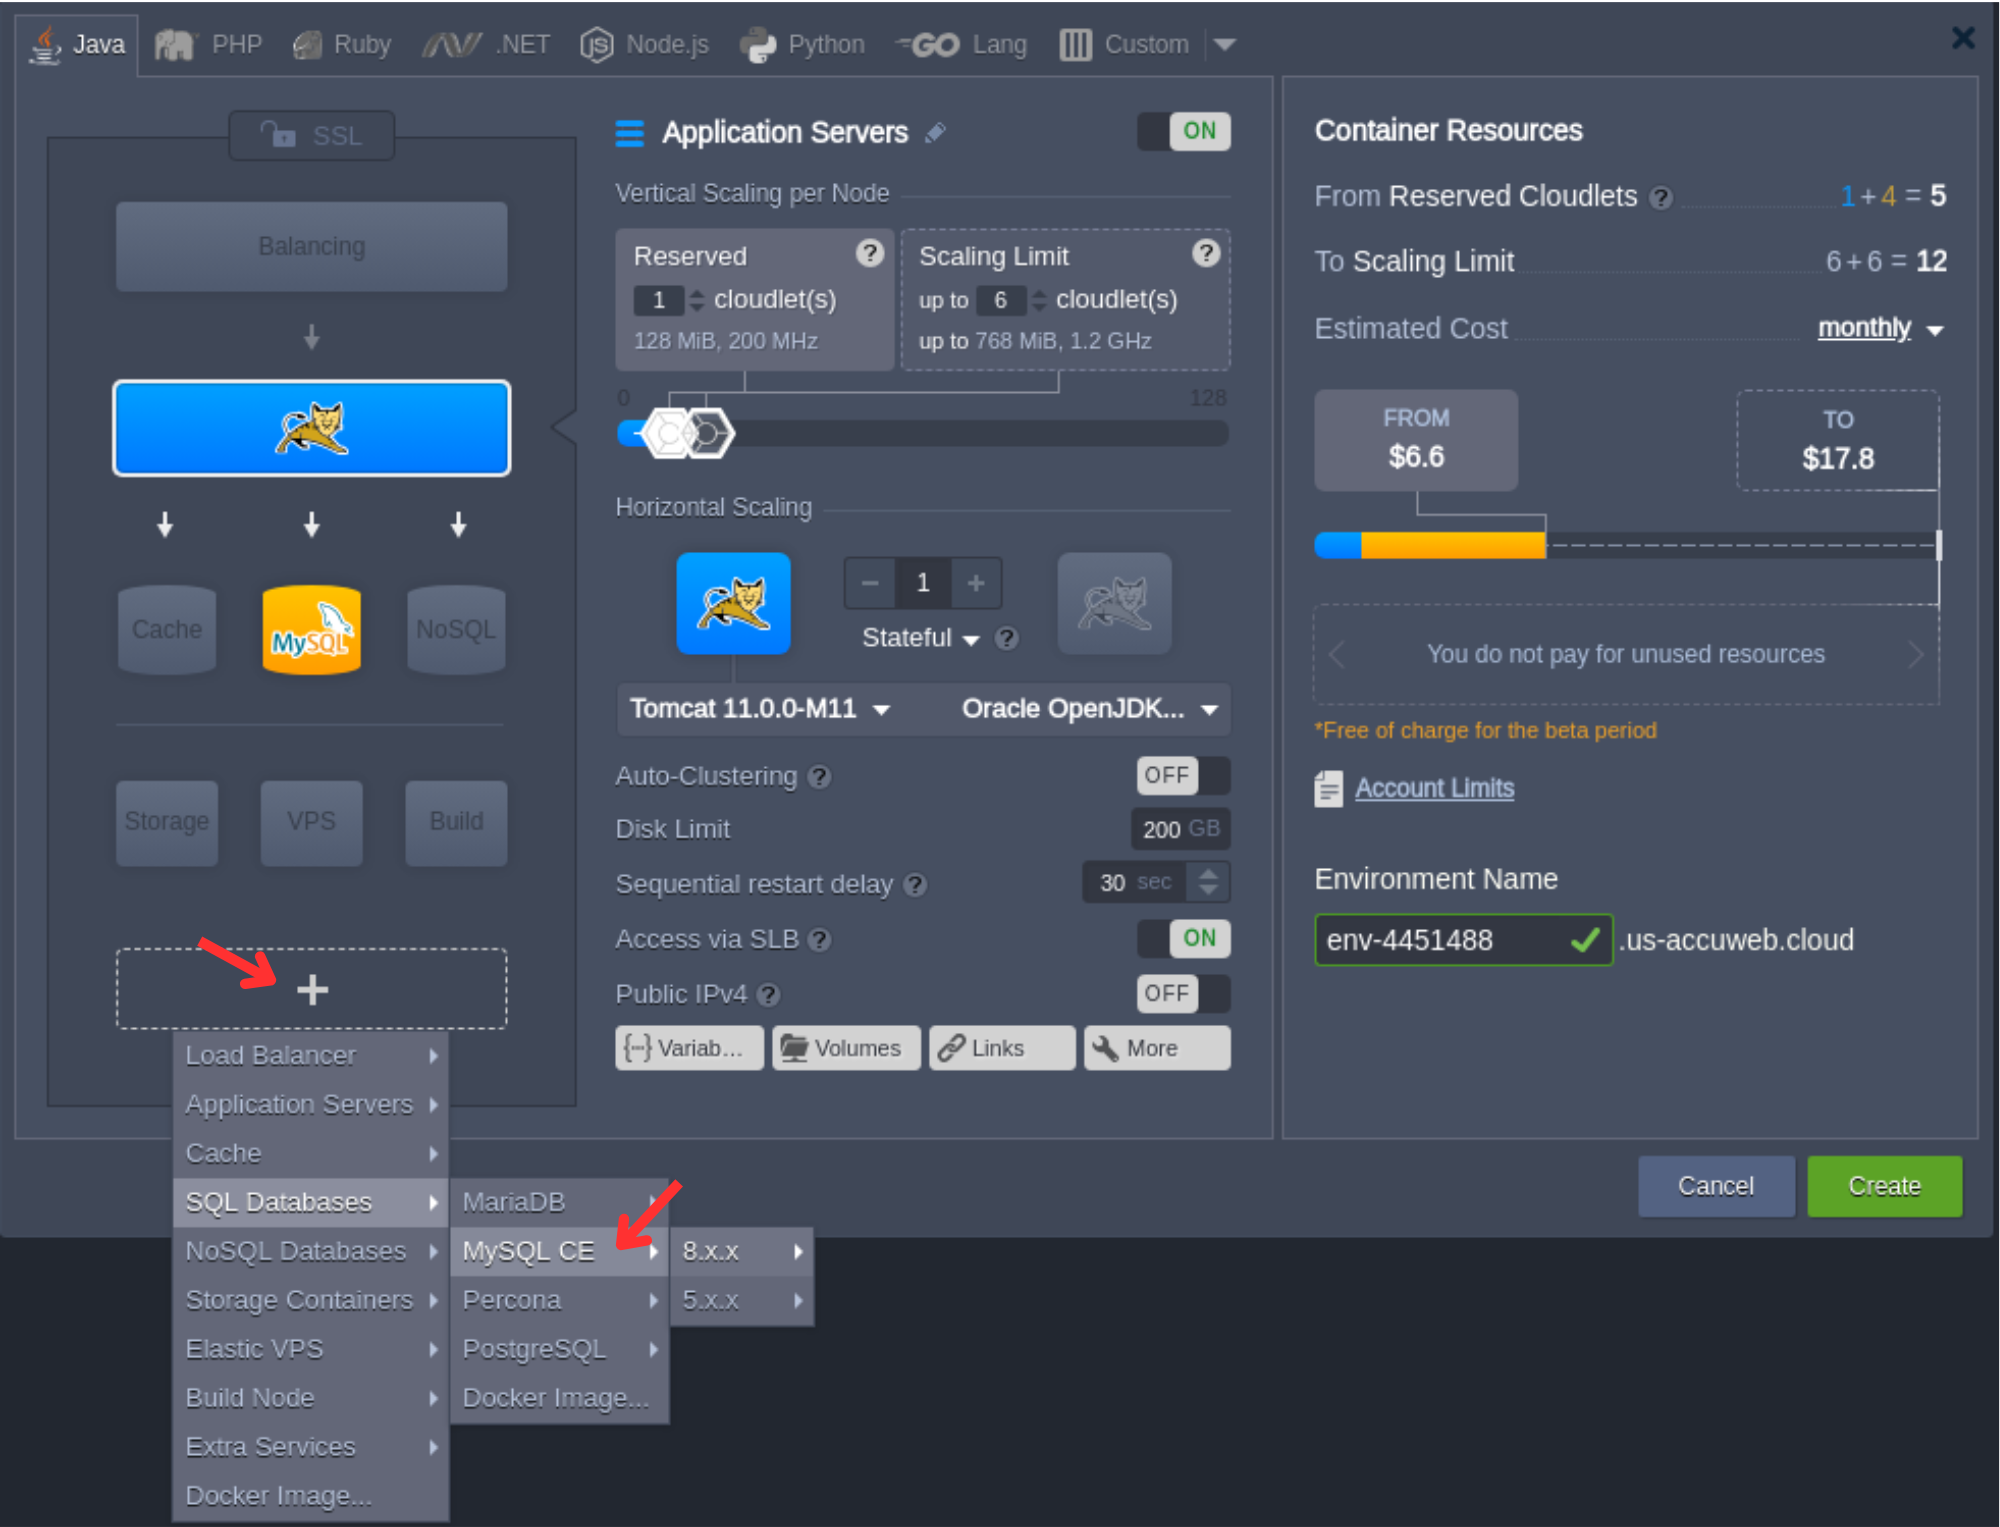Click the pencil icon beside Application Servers
Image resolution: width=2000 pixels, height=1527 pixels.
935,133
